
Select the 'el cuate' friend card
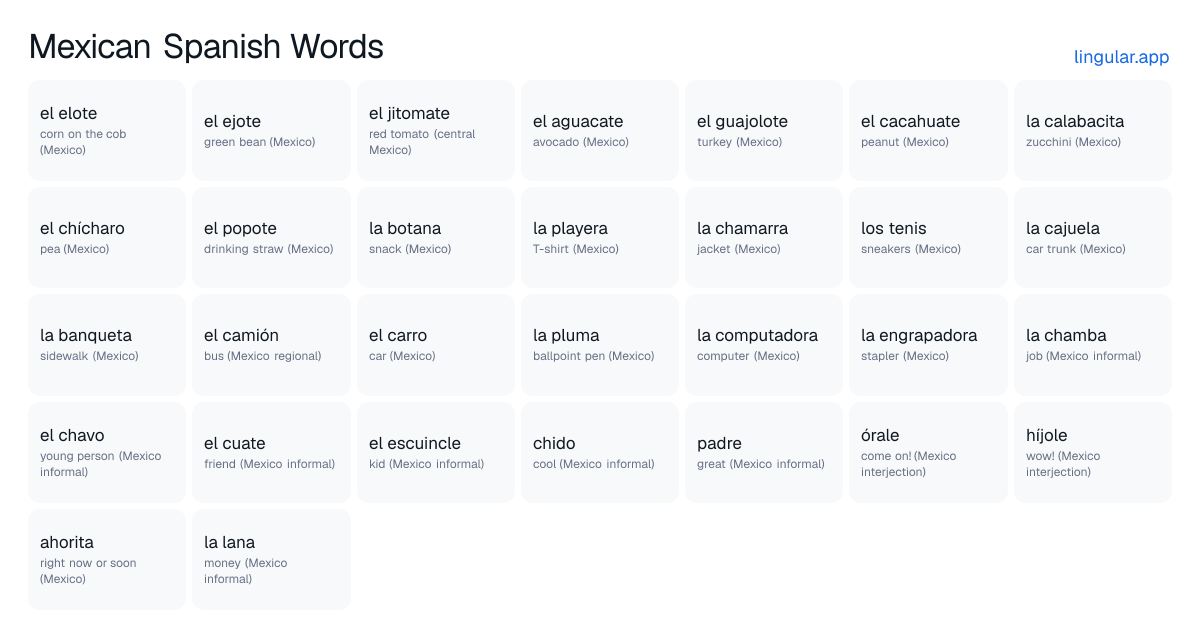point(271,452)
